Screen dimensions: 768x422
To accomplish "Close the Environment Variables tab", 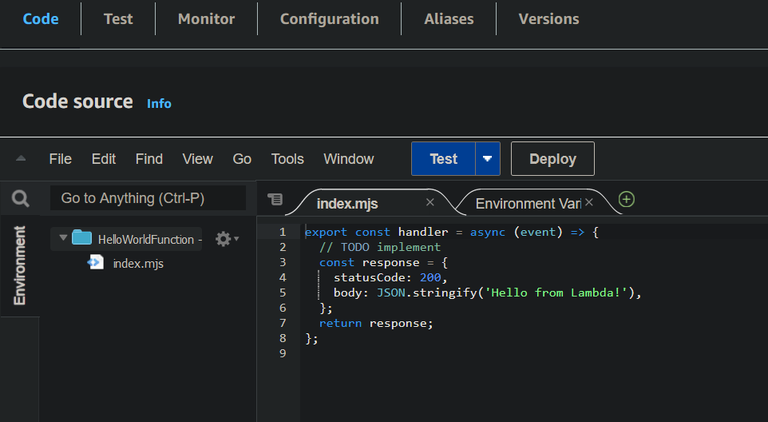I will tap(589, 203).
